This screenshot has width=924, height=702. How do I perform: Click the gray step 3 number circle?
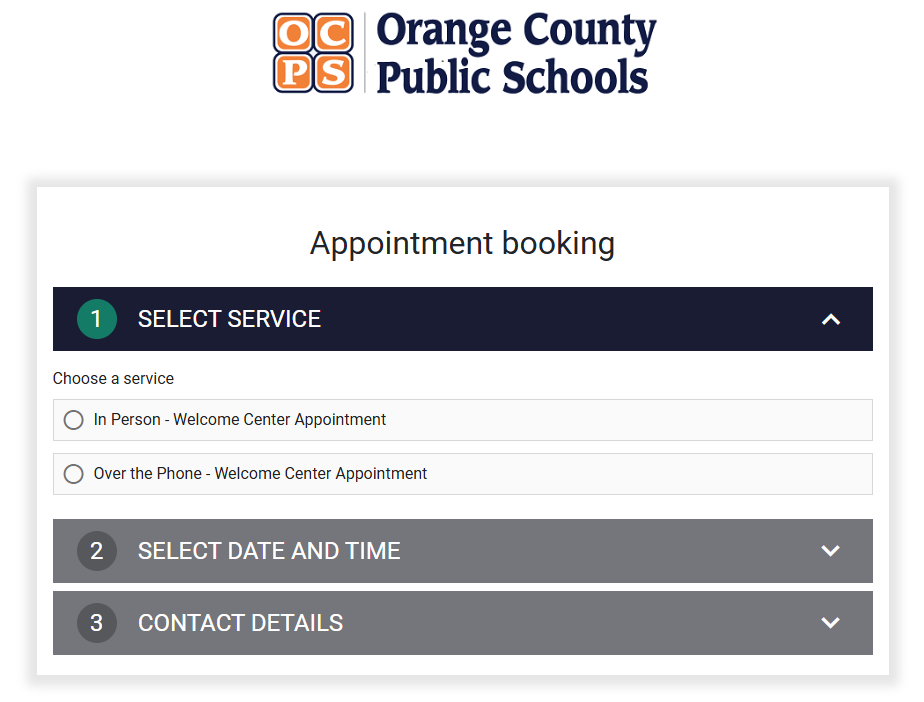pyautogui.click(x=96, y=623)
